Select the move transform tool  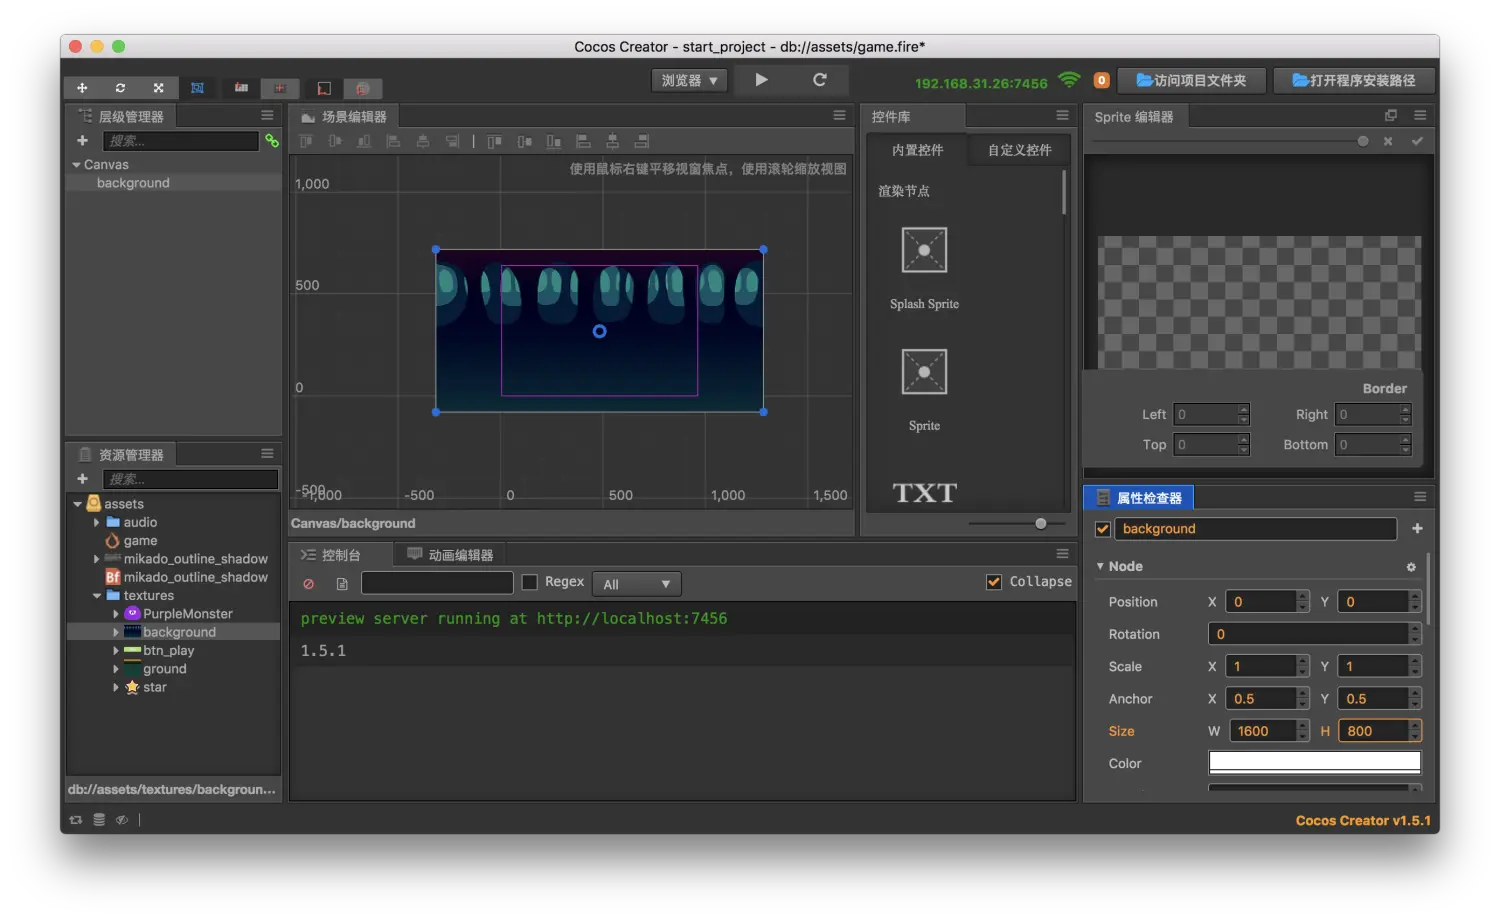point(82,88)
